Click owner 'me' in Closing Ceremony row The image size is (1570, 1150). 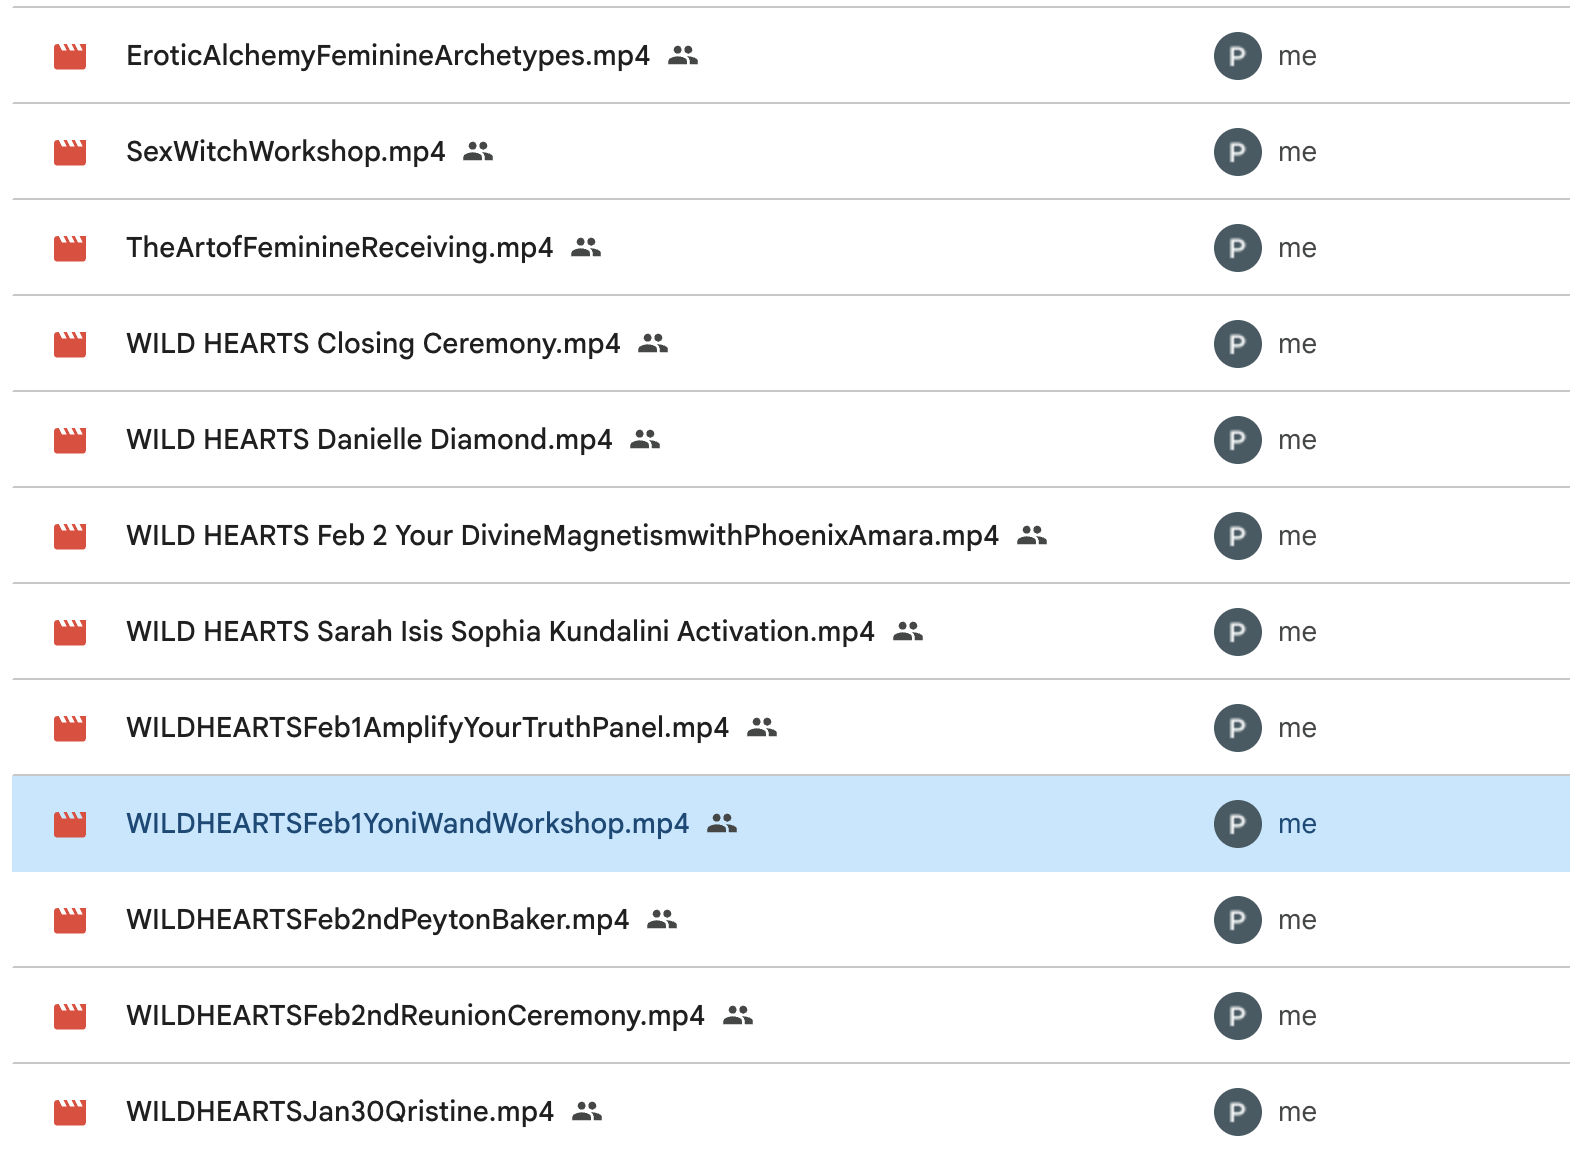pos(1297,345)
